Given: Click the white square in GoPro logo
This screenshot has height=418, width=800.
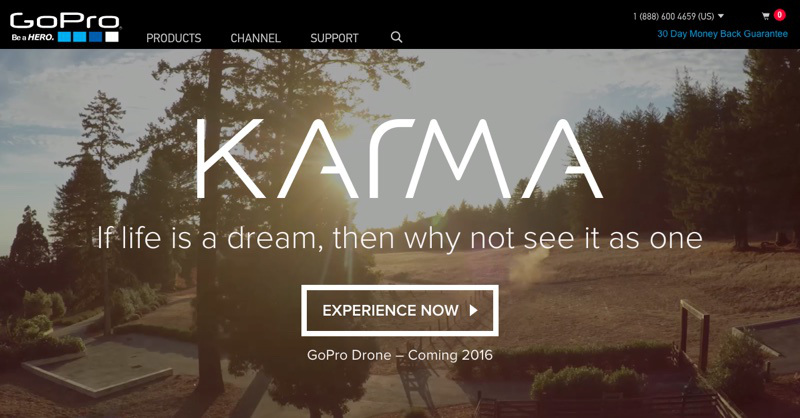Looking at the screenshot, I should point(112,37).
